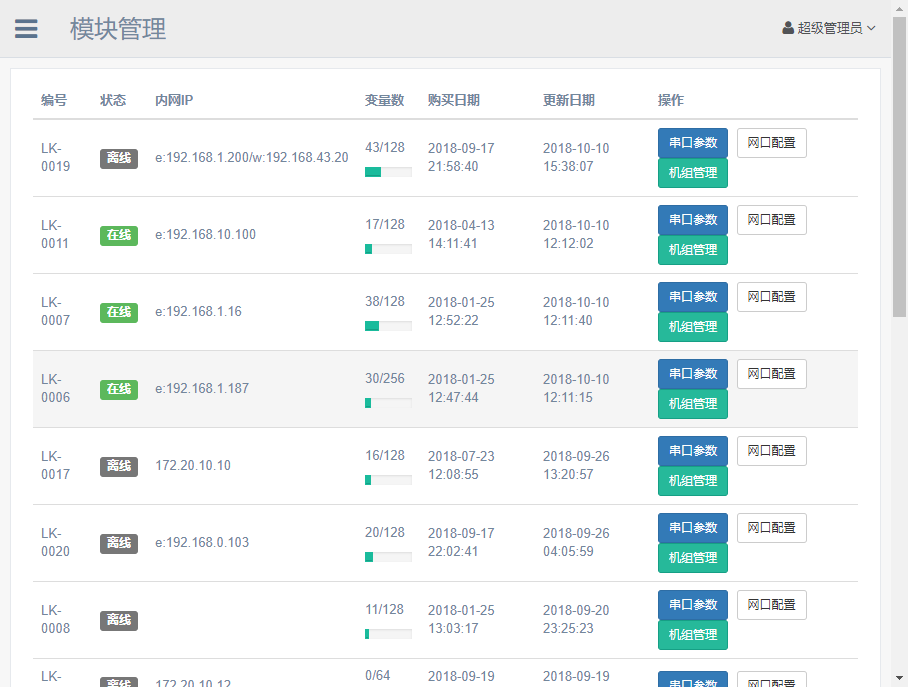Click the user avatar icon beside 超级管理员
Screen dimensions: 908x687
click(788, 28)
